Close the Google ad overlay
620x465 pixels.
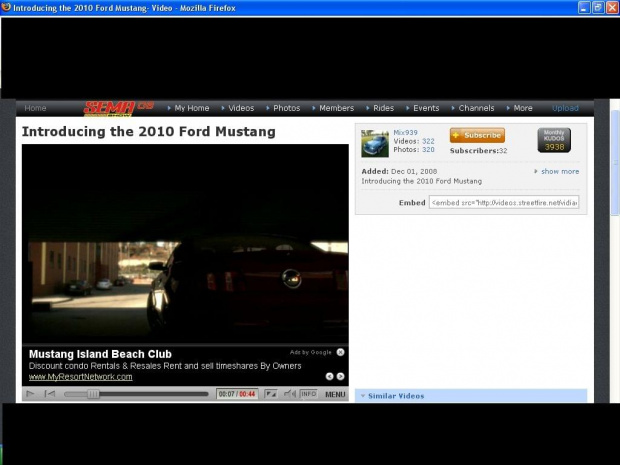(340, 352)
